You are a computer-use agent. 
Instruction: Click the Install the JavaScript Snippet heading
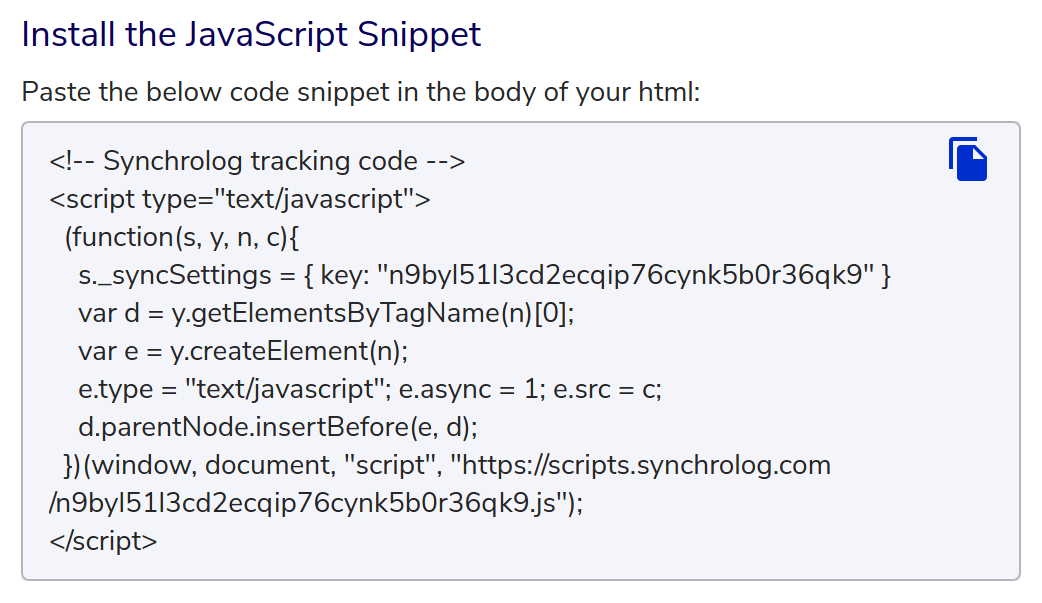(250, 33)
